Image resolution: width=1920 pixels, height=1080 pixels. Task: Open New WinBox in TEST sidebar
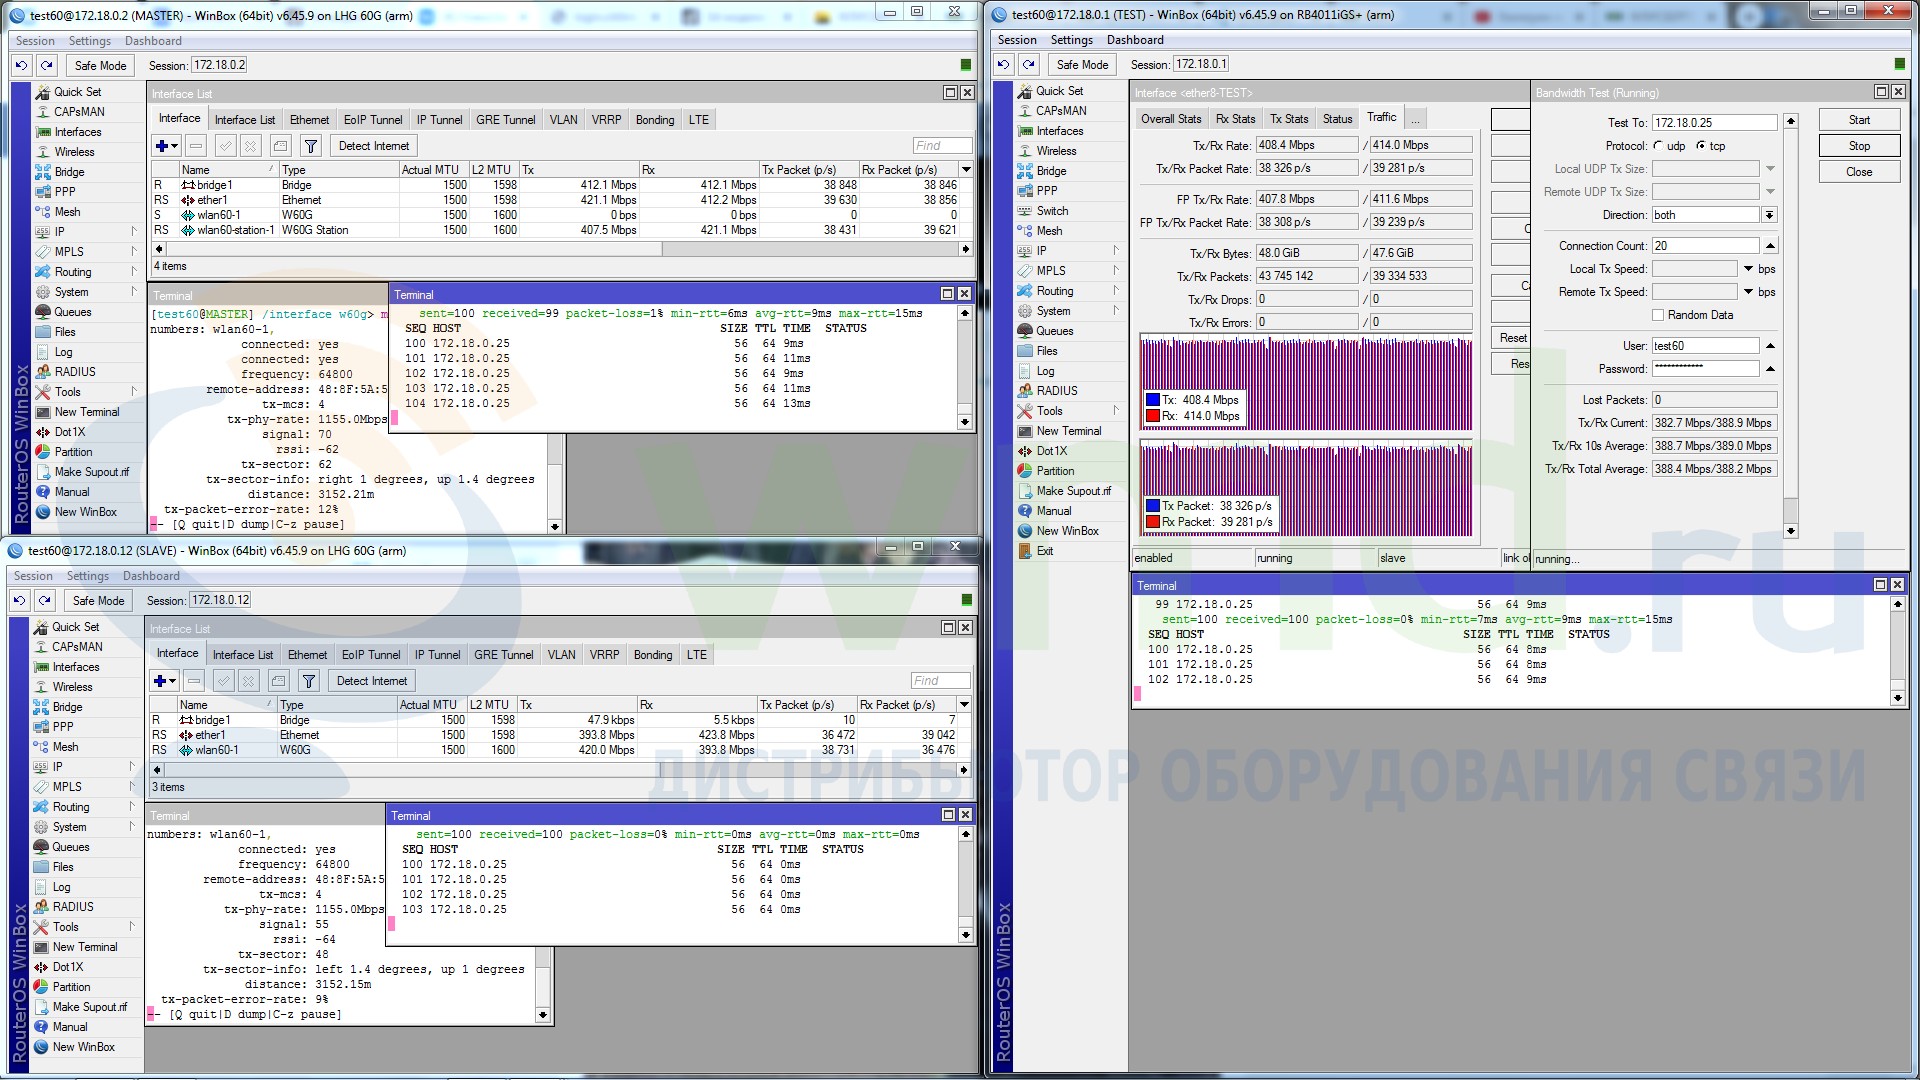click(x=1067, y=531)
